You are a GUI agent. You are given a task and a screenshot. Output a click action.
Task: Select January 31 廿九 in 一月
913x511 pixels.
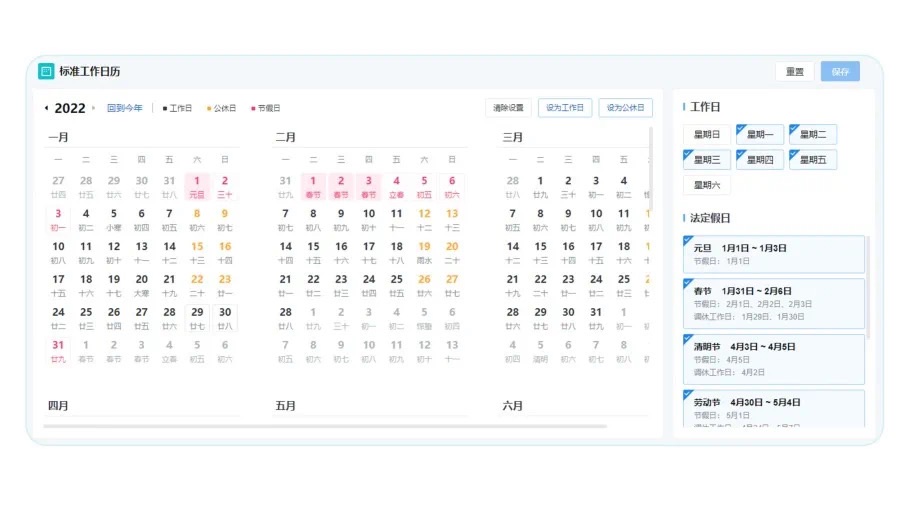click(58, 351)
